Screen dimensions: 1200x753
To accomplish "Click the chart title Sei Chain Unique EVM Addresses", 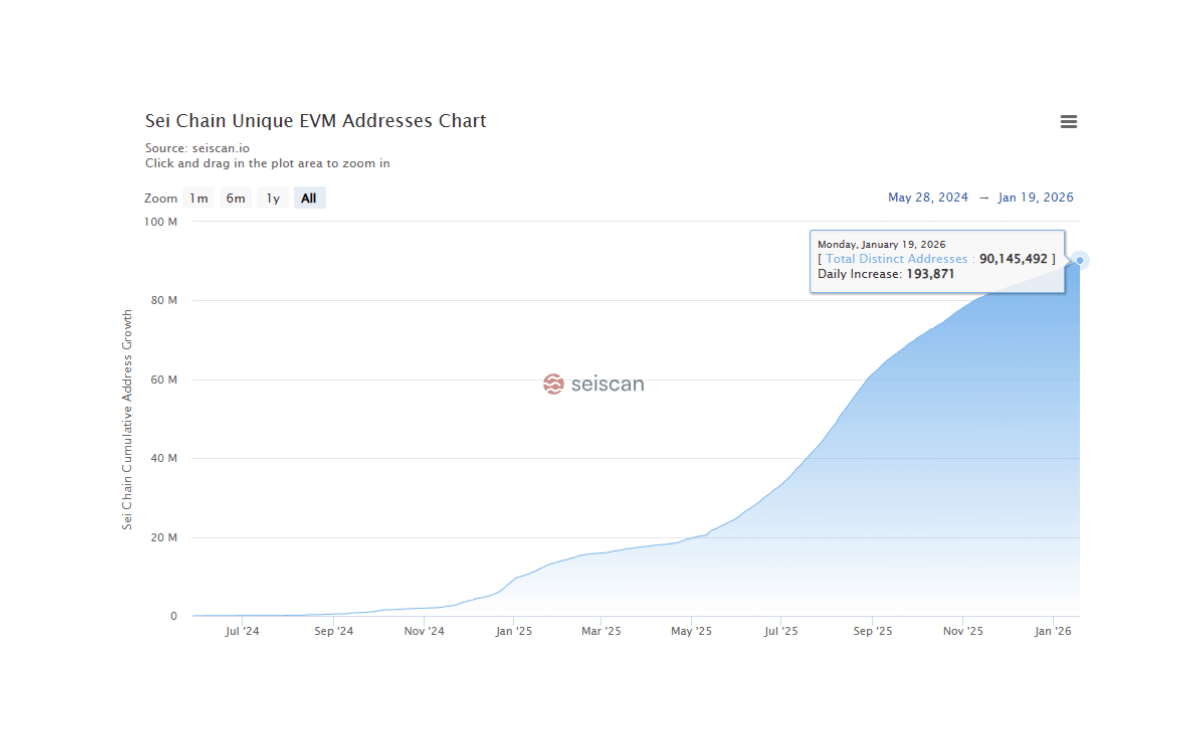I will click(x=315, y=120).
